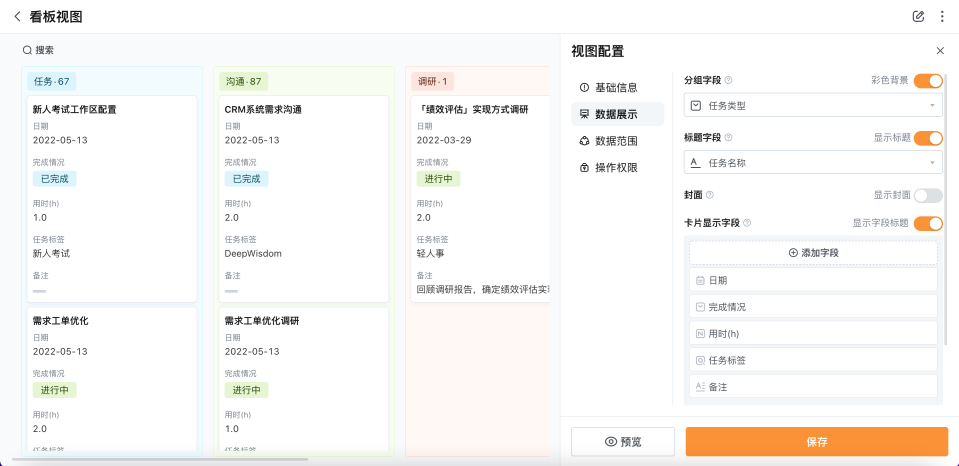Click the 操作权限 lock icon
This screenshot has height=466, width=959.
point(583,168)
